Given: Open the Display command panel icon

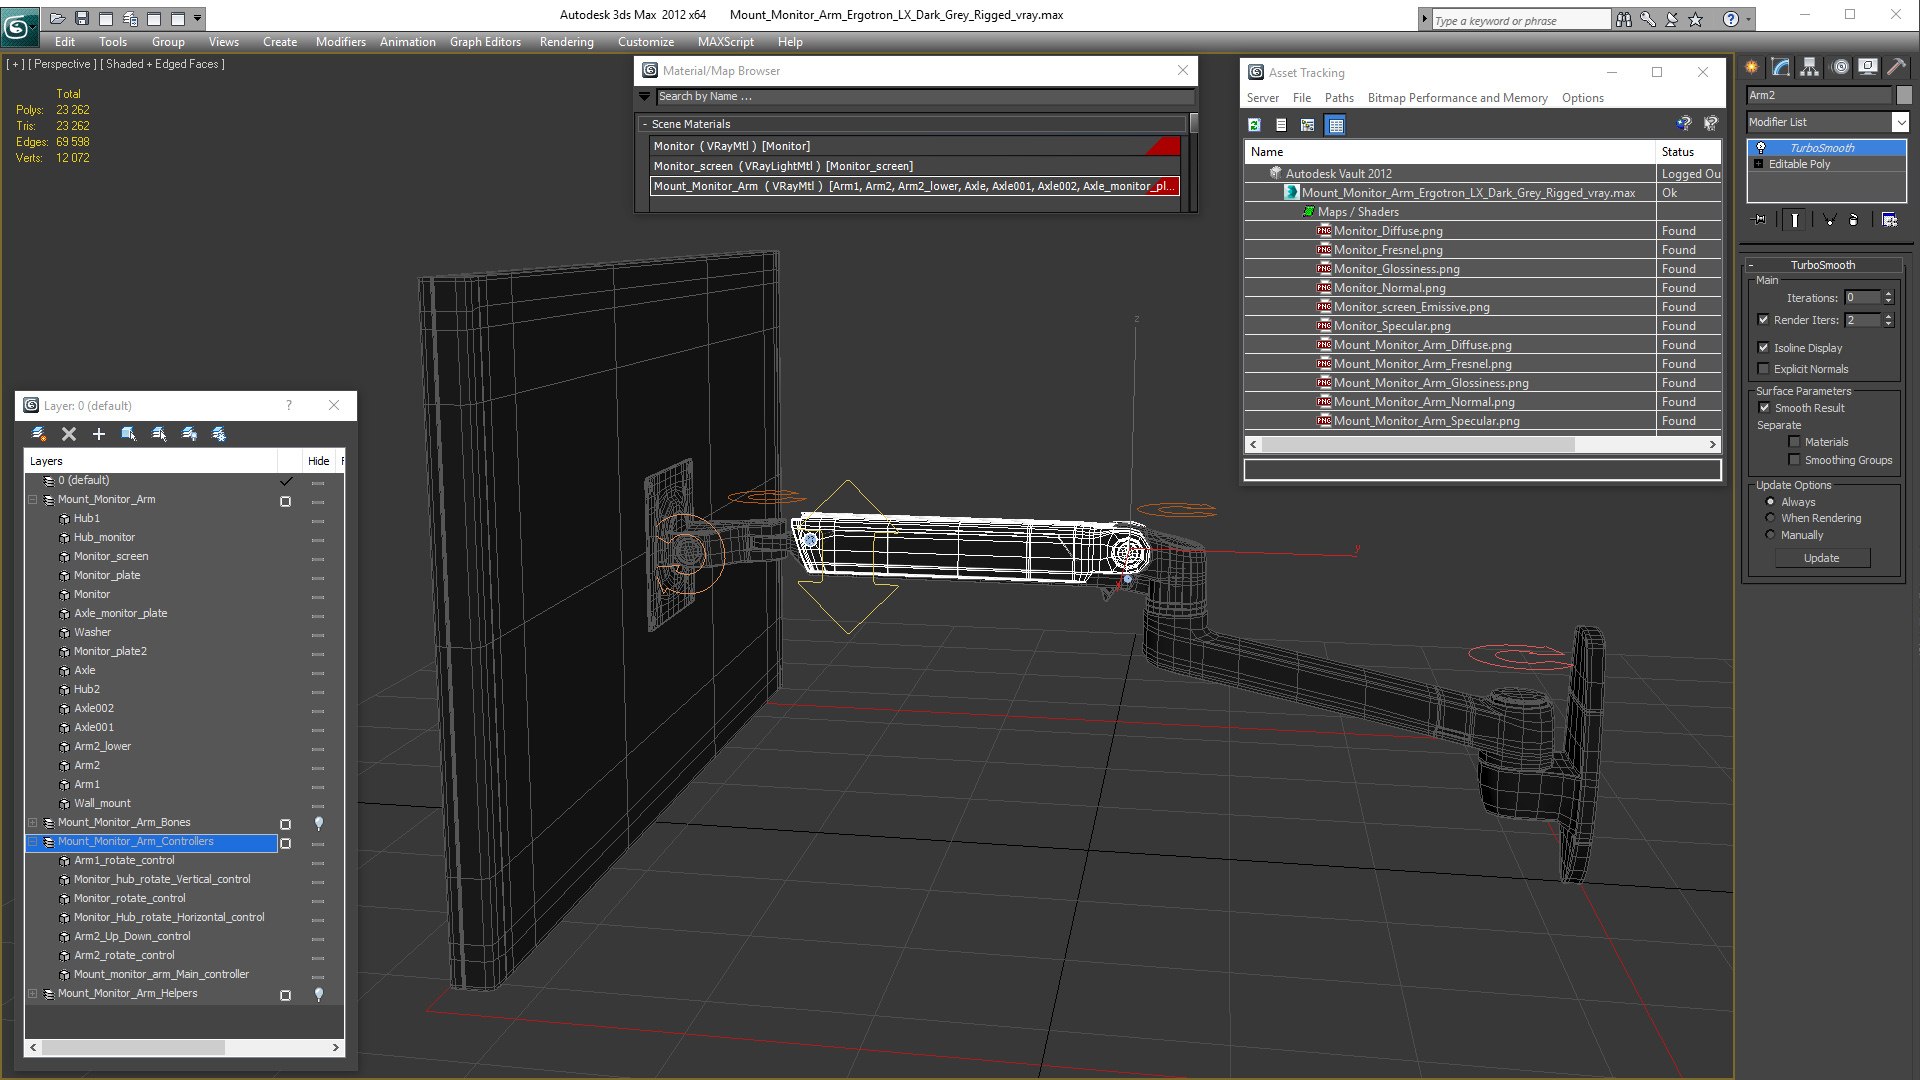Looking at the screenshot, I should 1868,67.
